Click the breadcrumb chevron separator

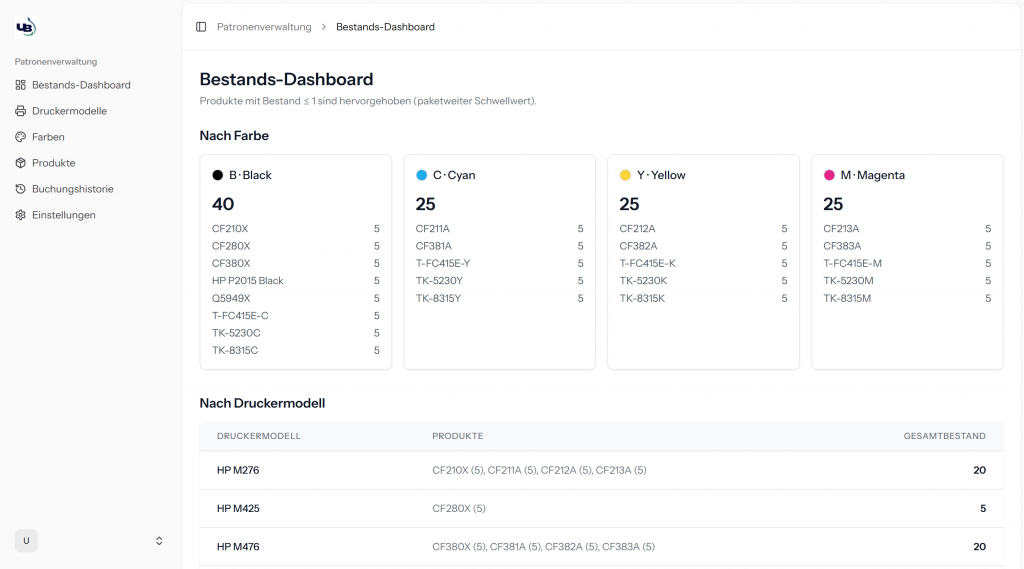323,27
